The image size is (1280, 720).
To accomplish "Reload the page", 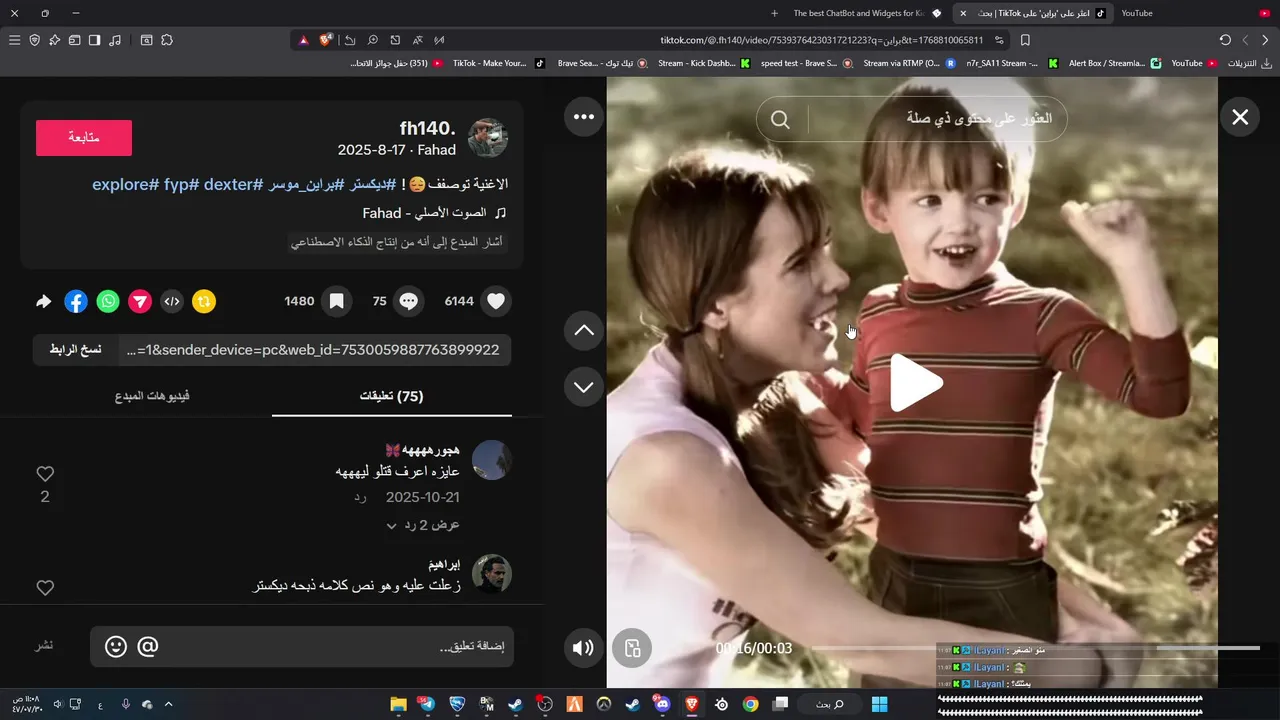I will click(x=1225, y=40).
